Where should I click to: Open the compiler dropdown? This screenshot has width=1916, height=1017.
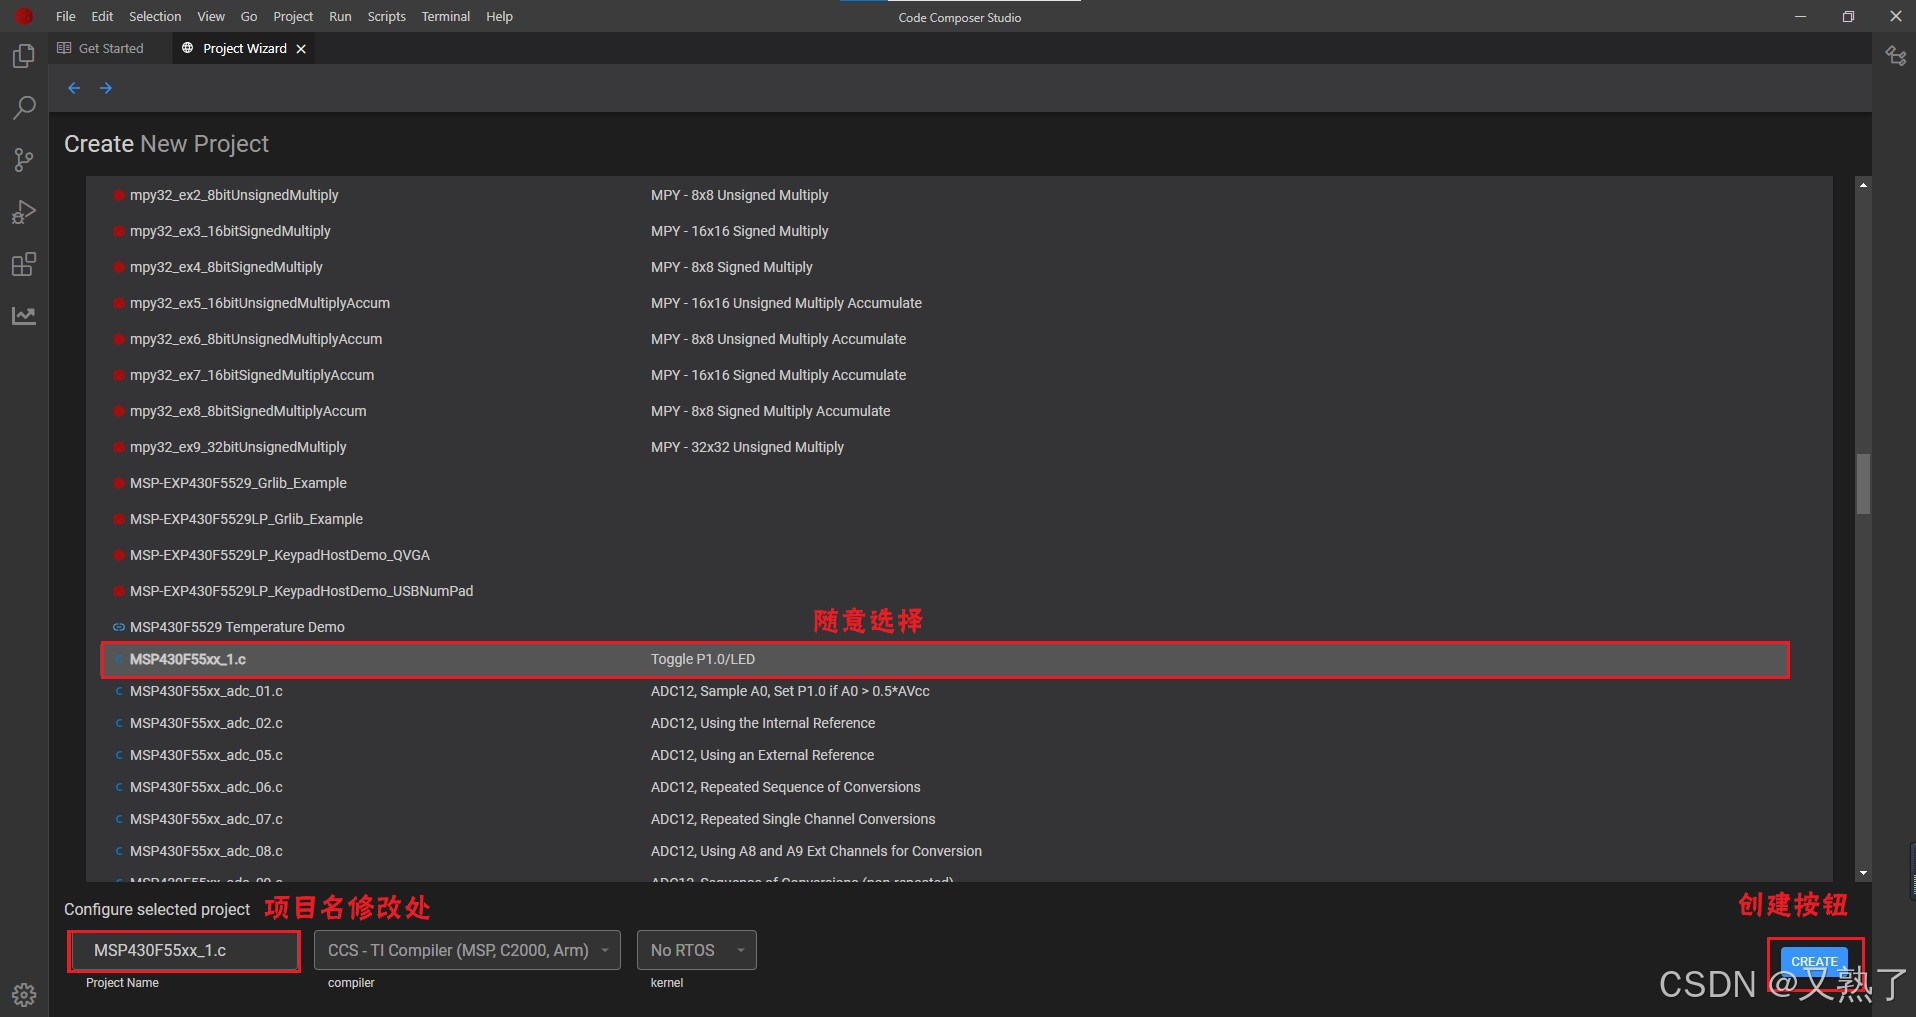467,950
